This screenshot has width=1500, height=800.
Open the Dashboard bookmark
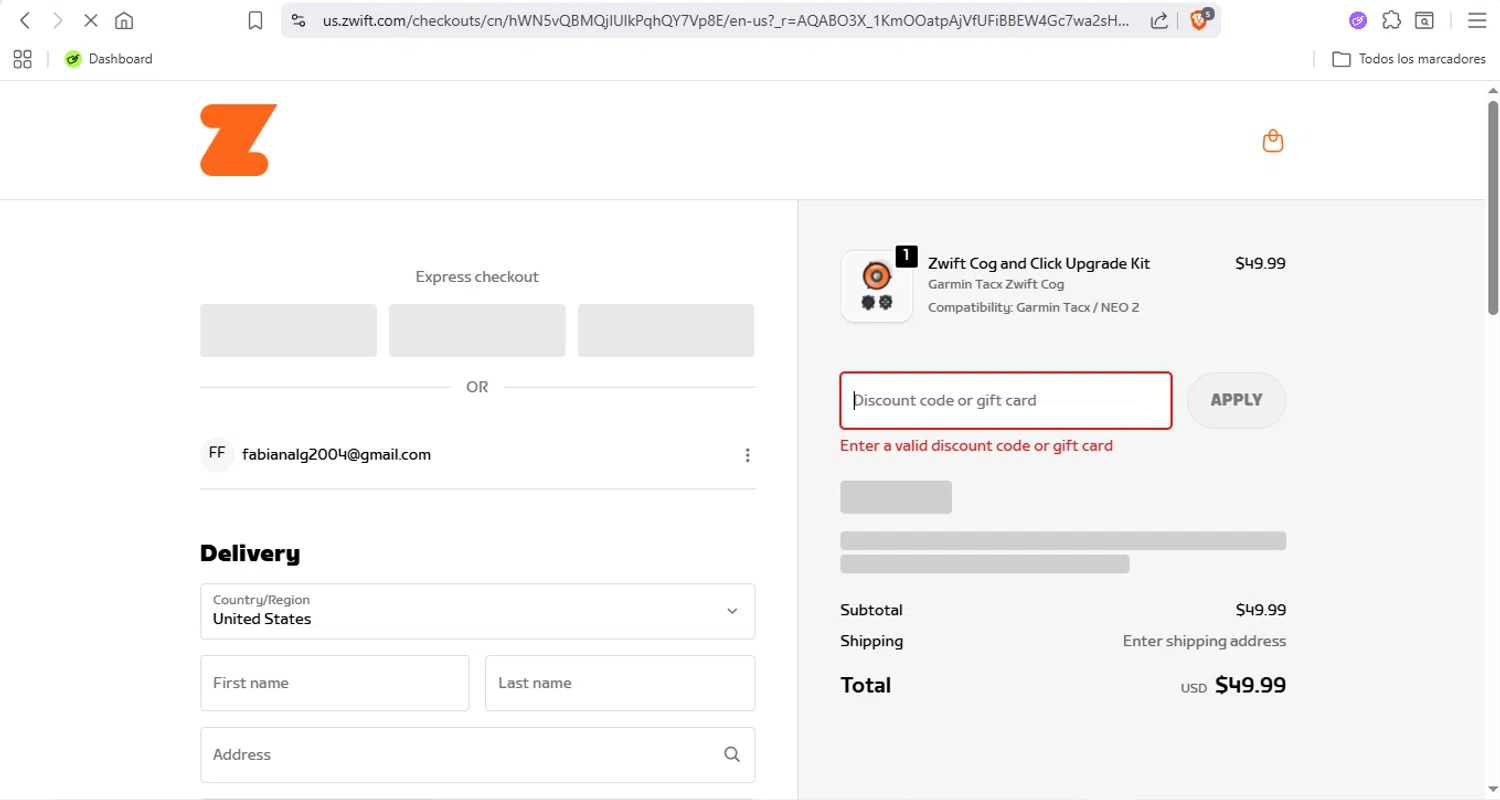109,59
